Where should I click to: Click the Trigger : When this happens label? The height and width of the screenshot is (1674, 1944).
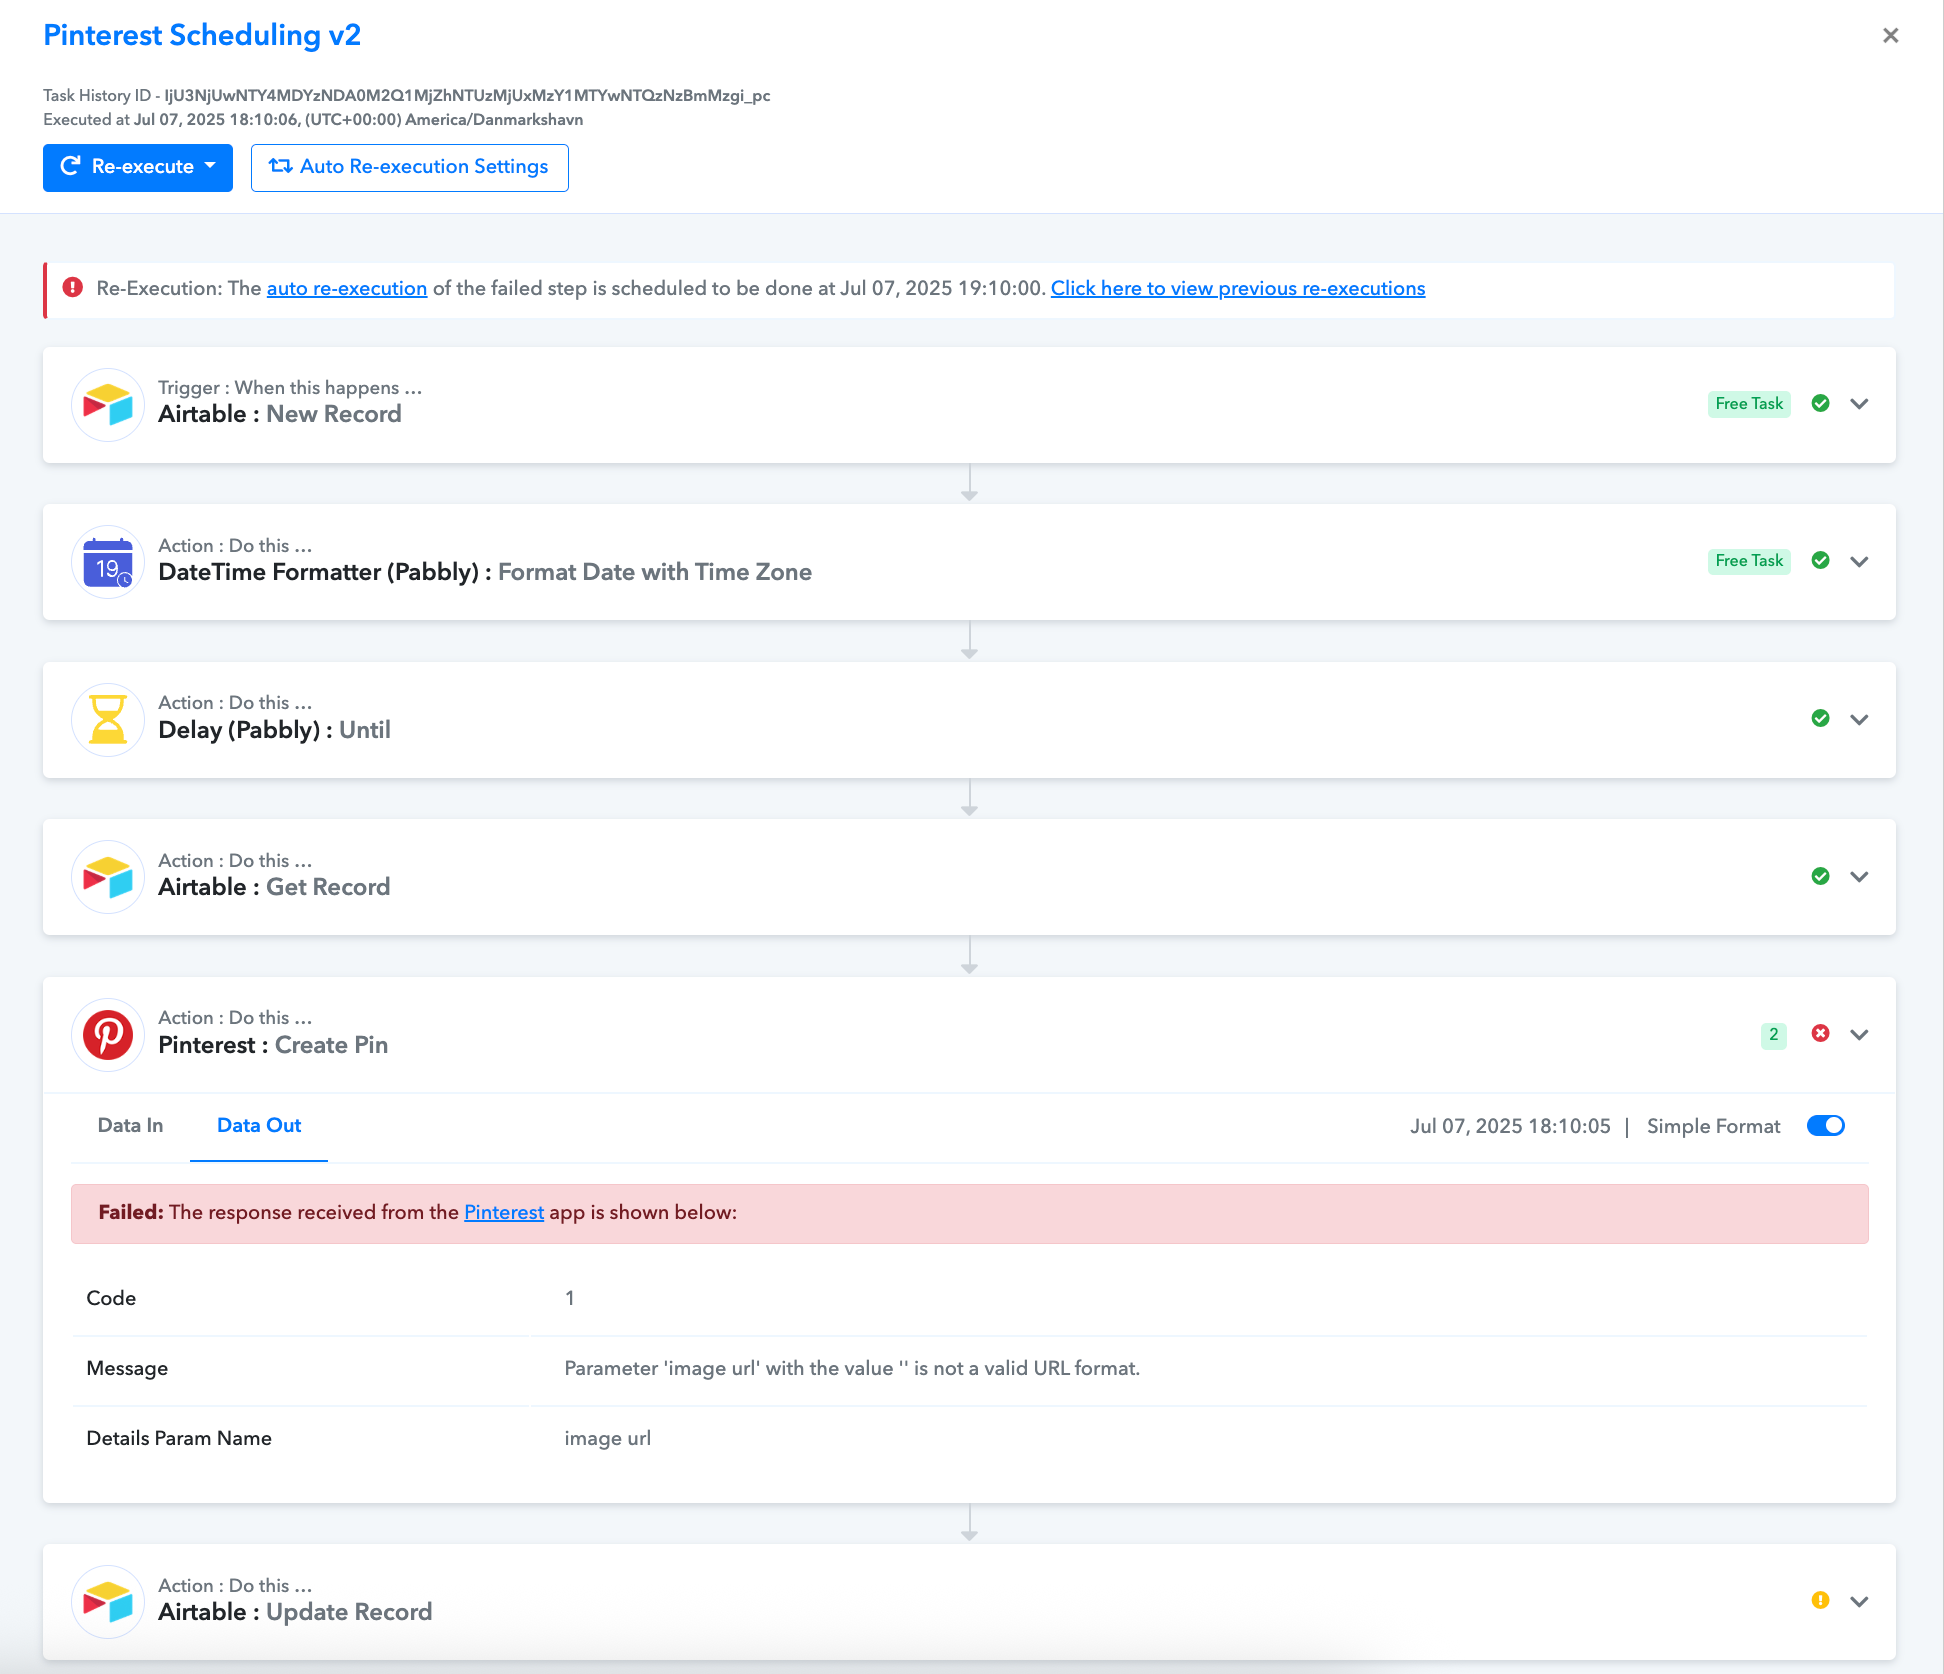tap(290, 388)
